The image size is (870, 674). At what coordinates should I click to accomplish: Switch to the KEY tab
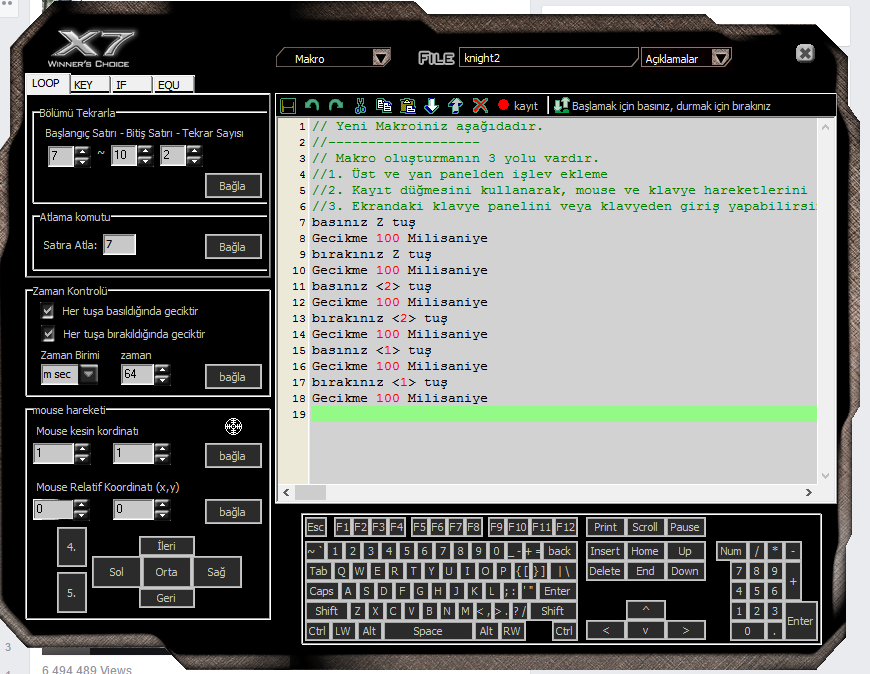click(x=89, y=85)
